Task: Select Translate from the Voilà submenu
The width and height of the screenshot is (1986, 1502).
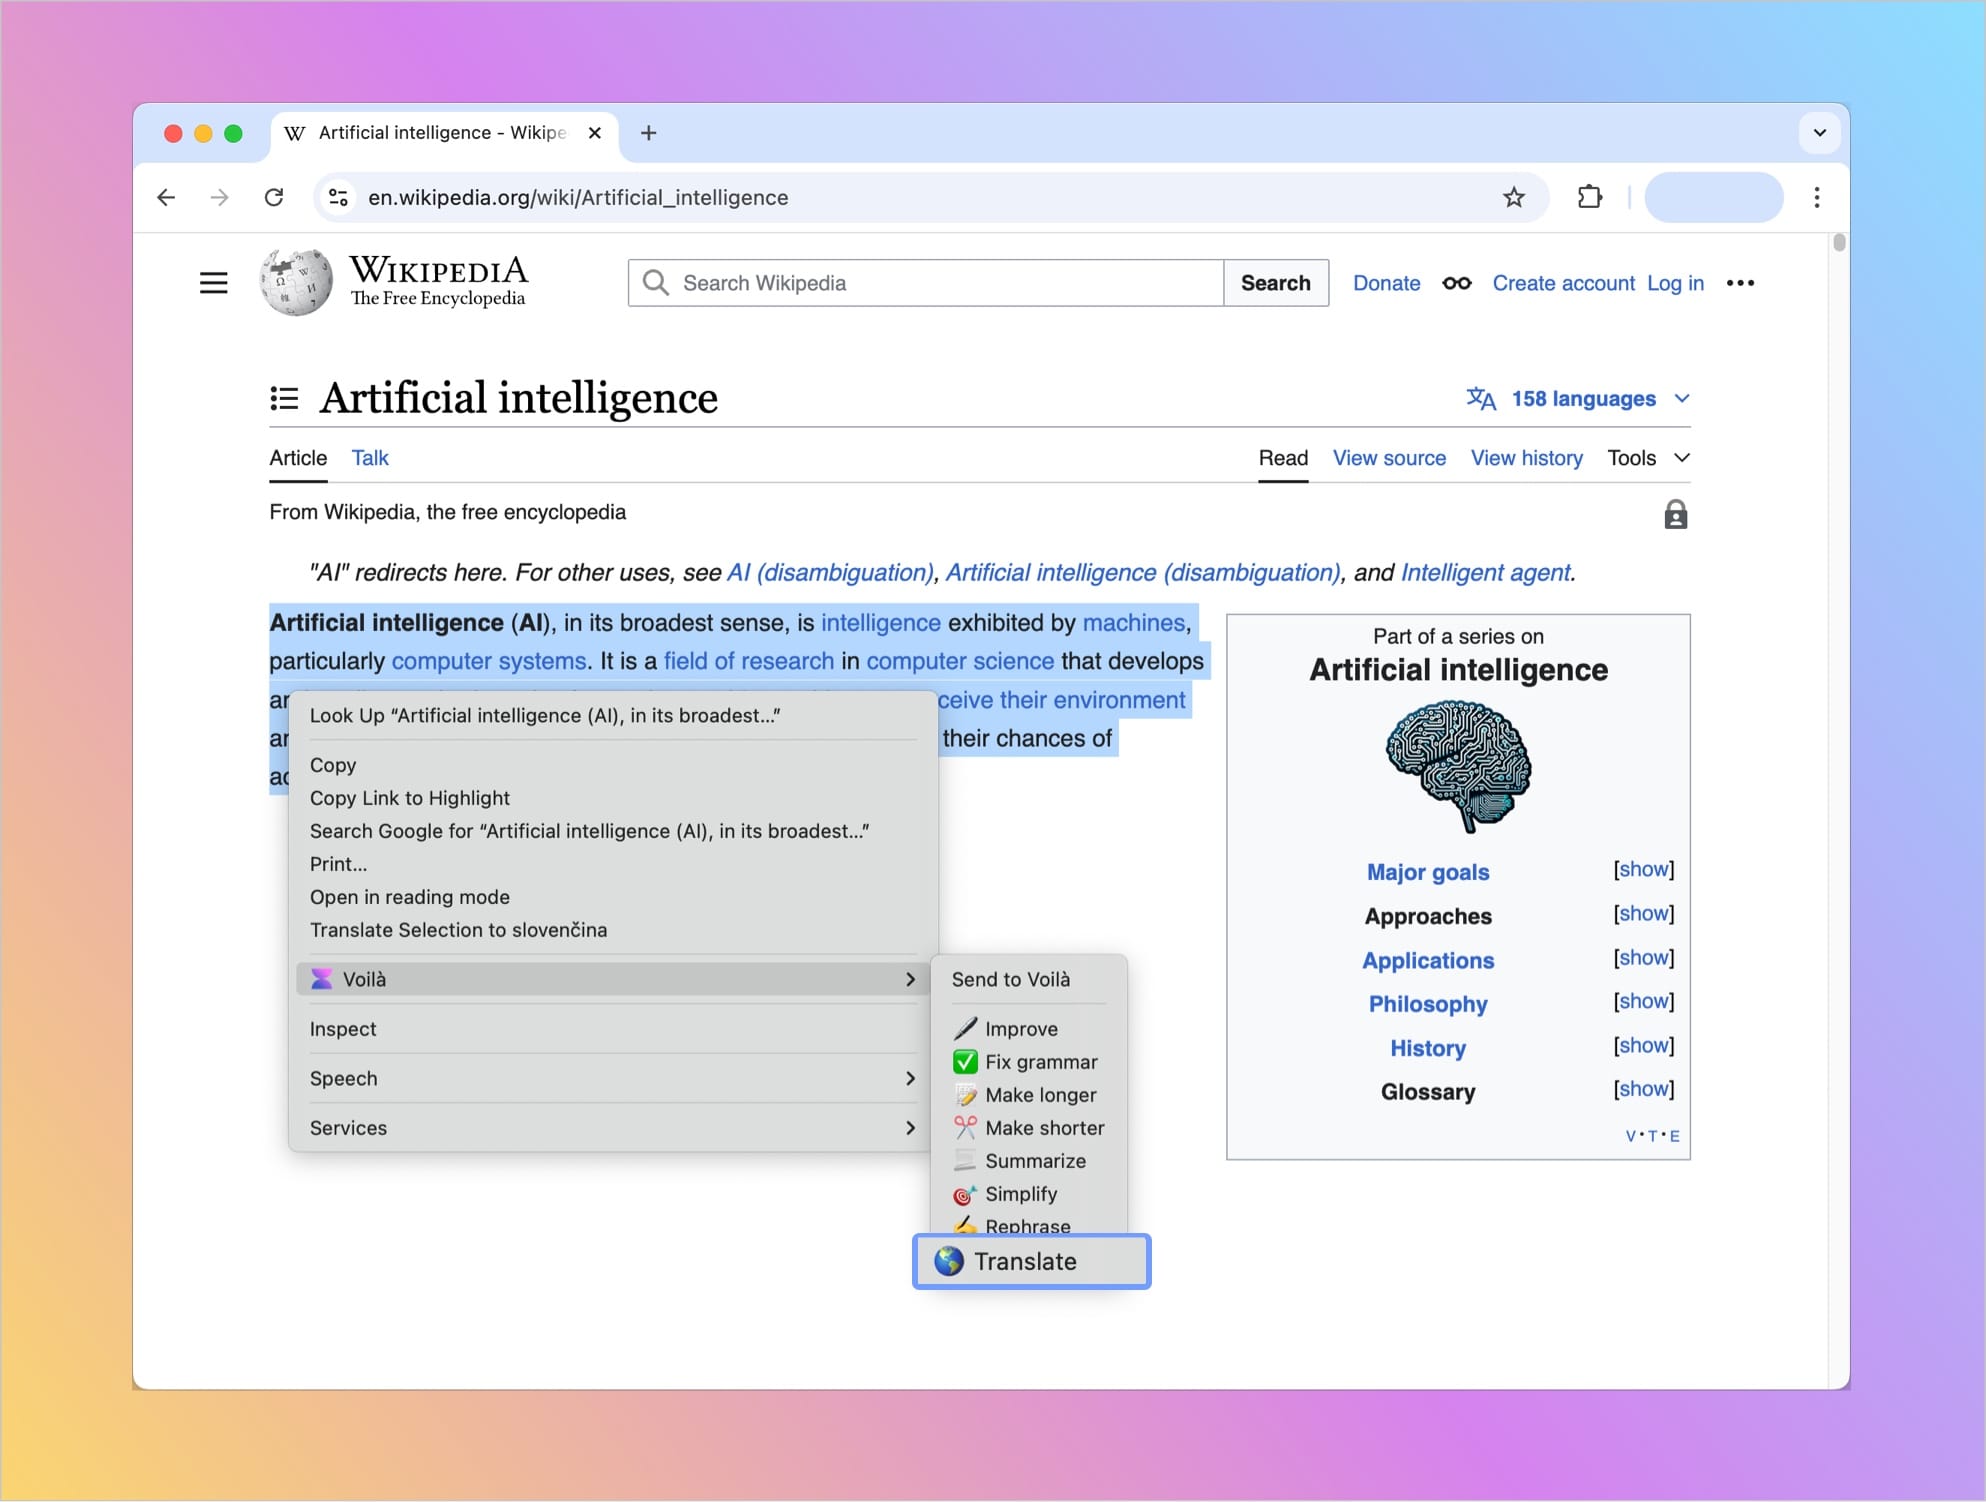Action: coord(1029,1261)
